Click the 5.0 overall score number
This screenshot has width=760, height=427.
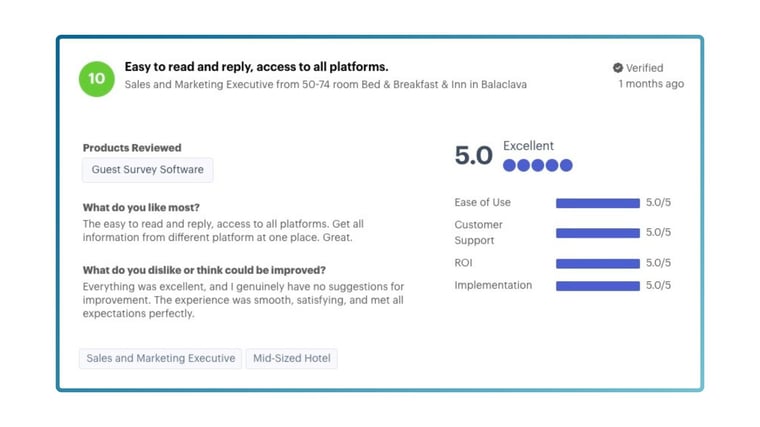click(x=473, y=156)
